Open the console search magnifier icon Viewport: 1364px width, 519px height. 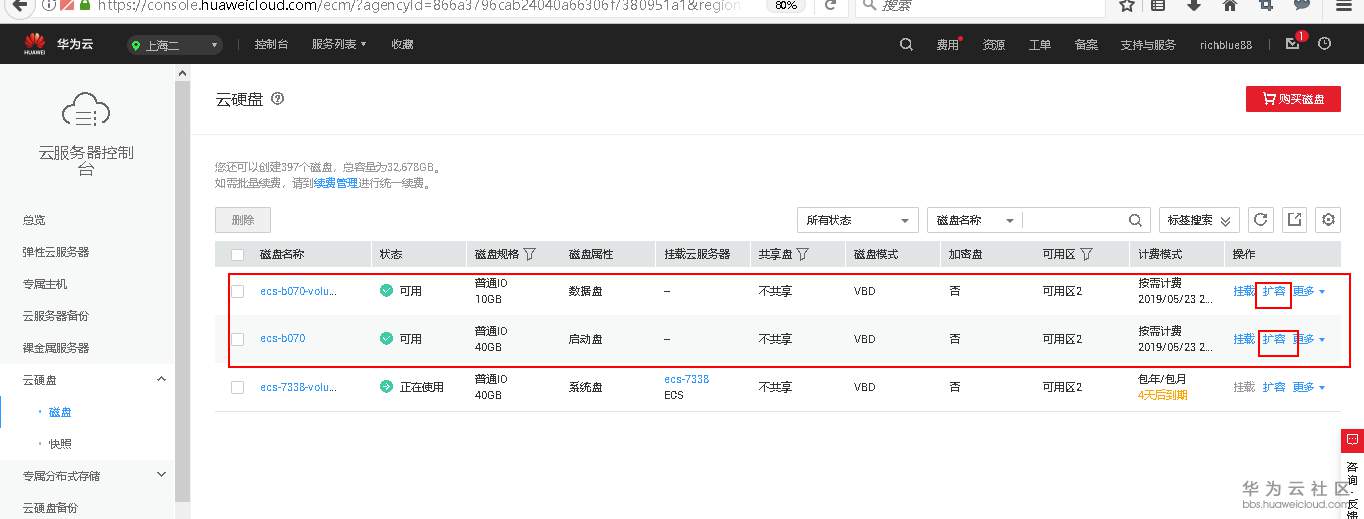point(906,44)
